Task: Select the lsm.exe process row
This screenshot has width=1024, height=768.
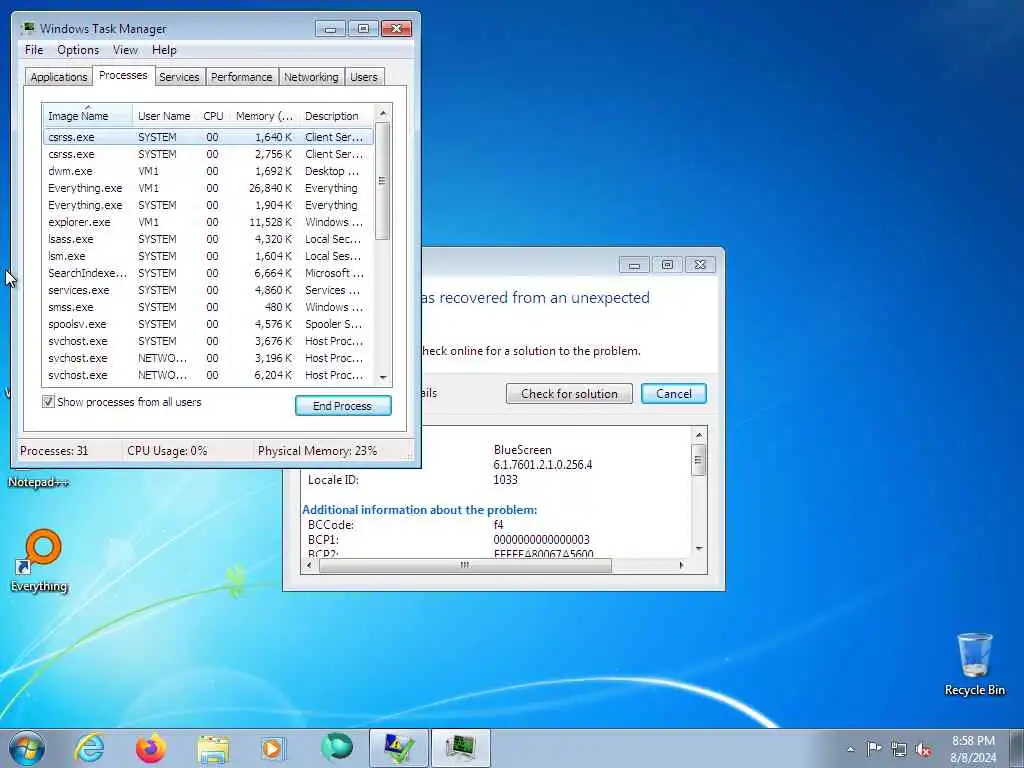Action: [208, 256]
